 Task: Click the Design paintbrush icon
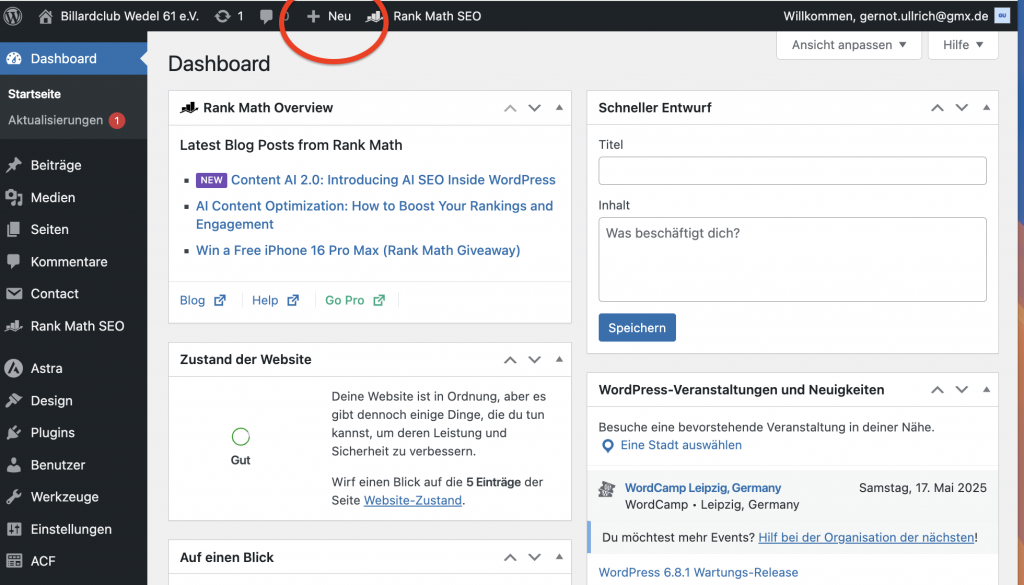click(x=14, y=400)
